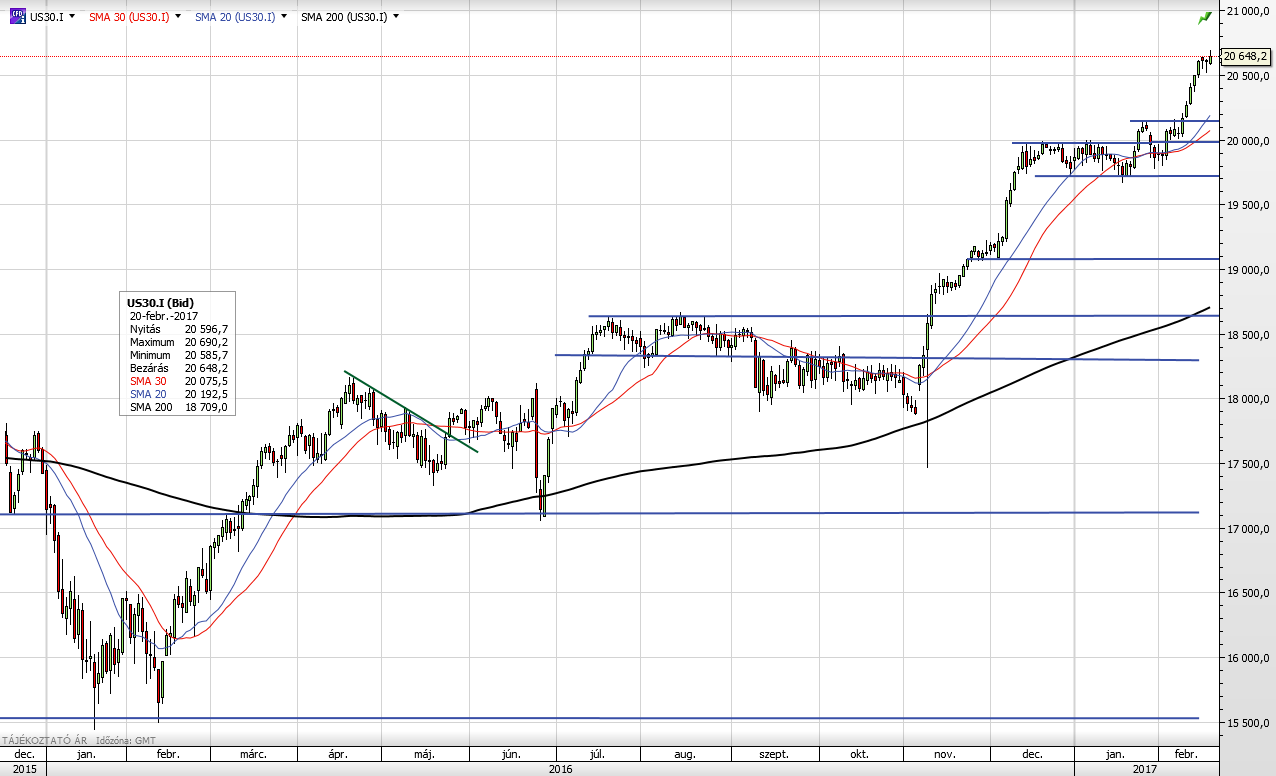Click the 16 000,0 price axis label
The width and height of the screenshot is (1276, 776).
coord(1247,658)
